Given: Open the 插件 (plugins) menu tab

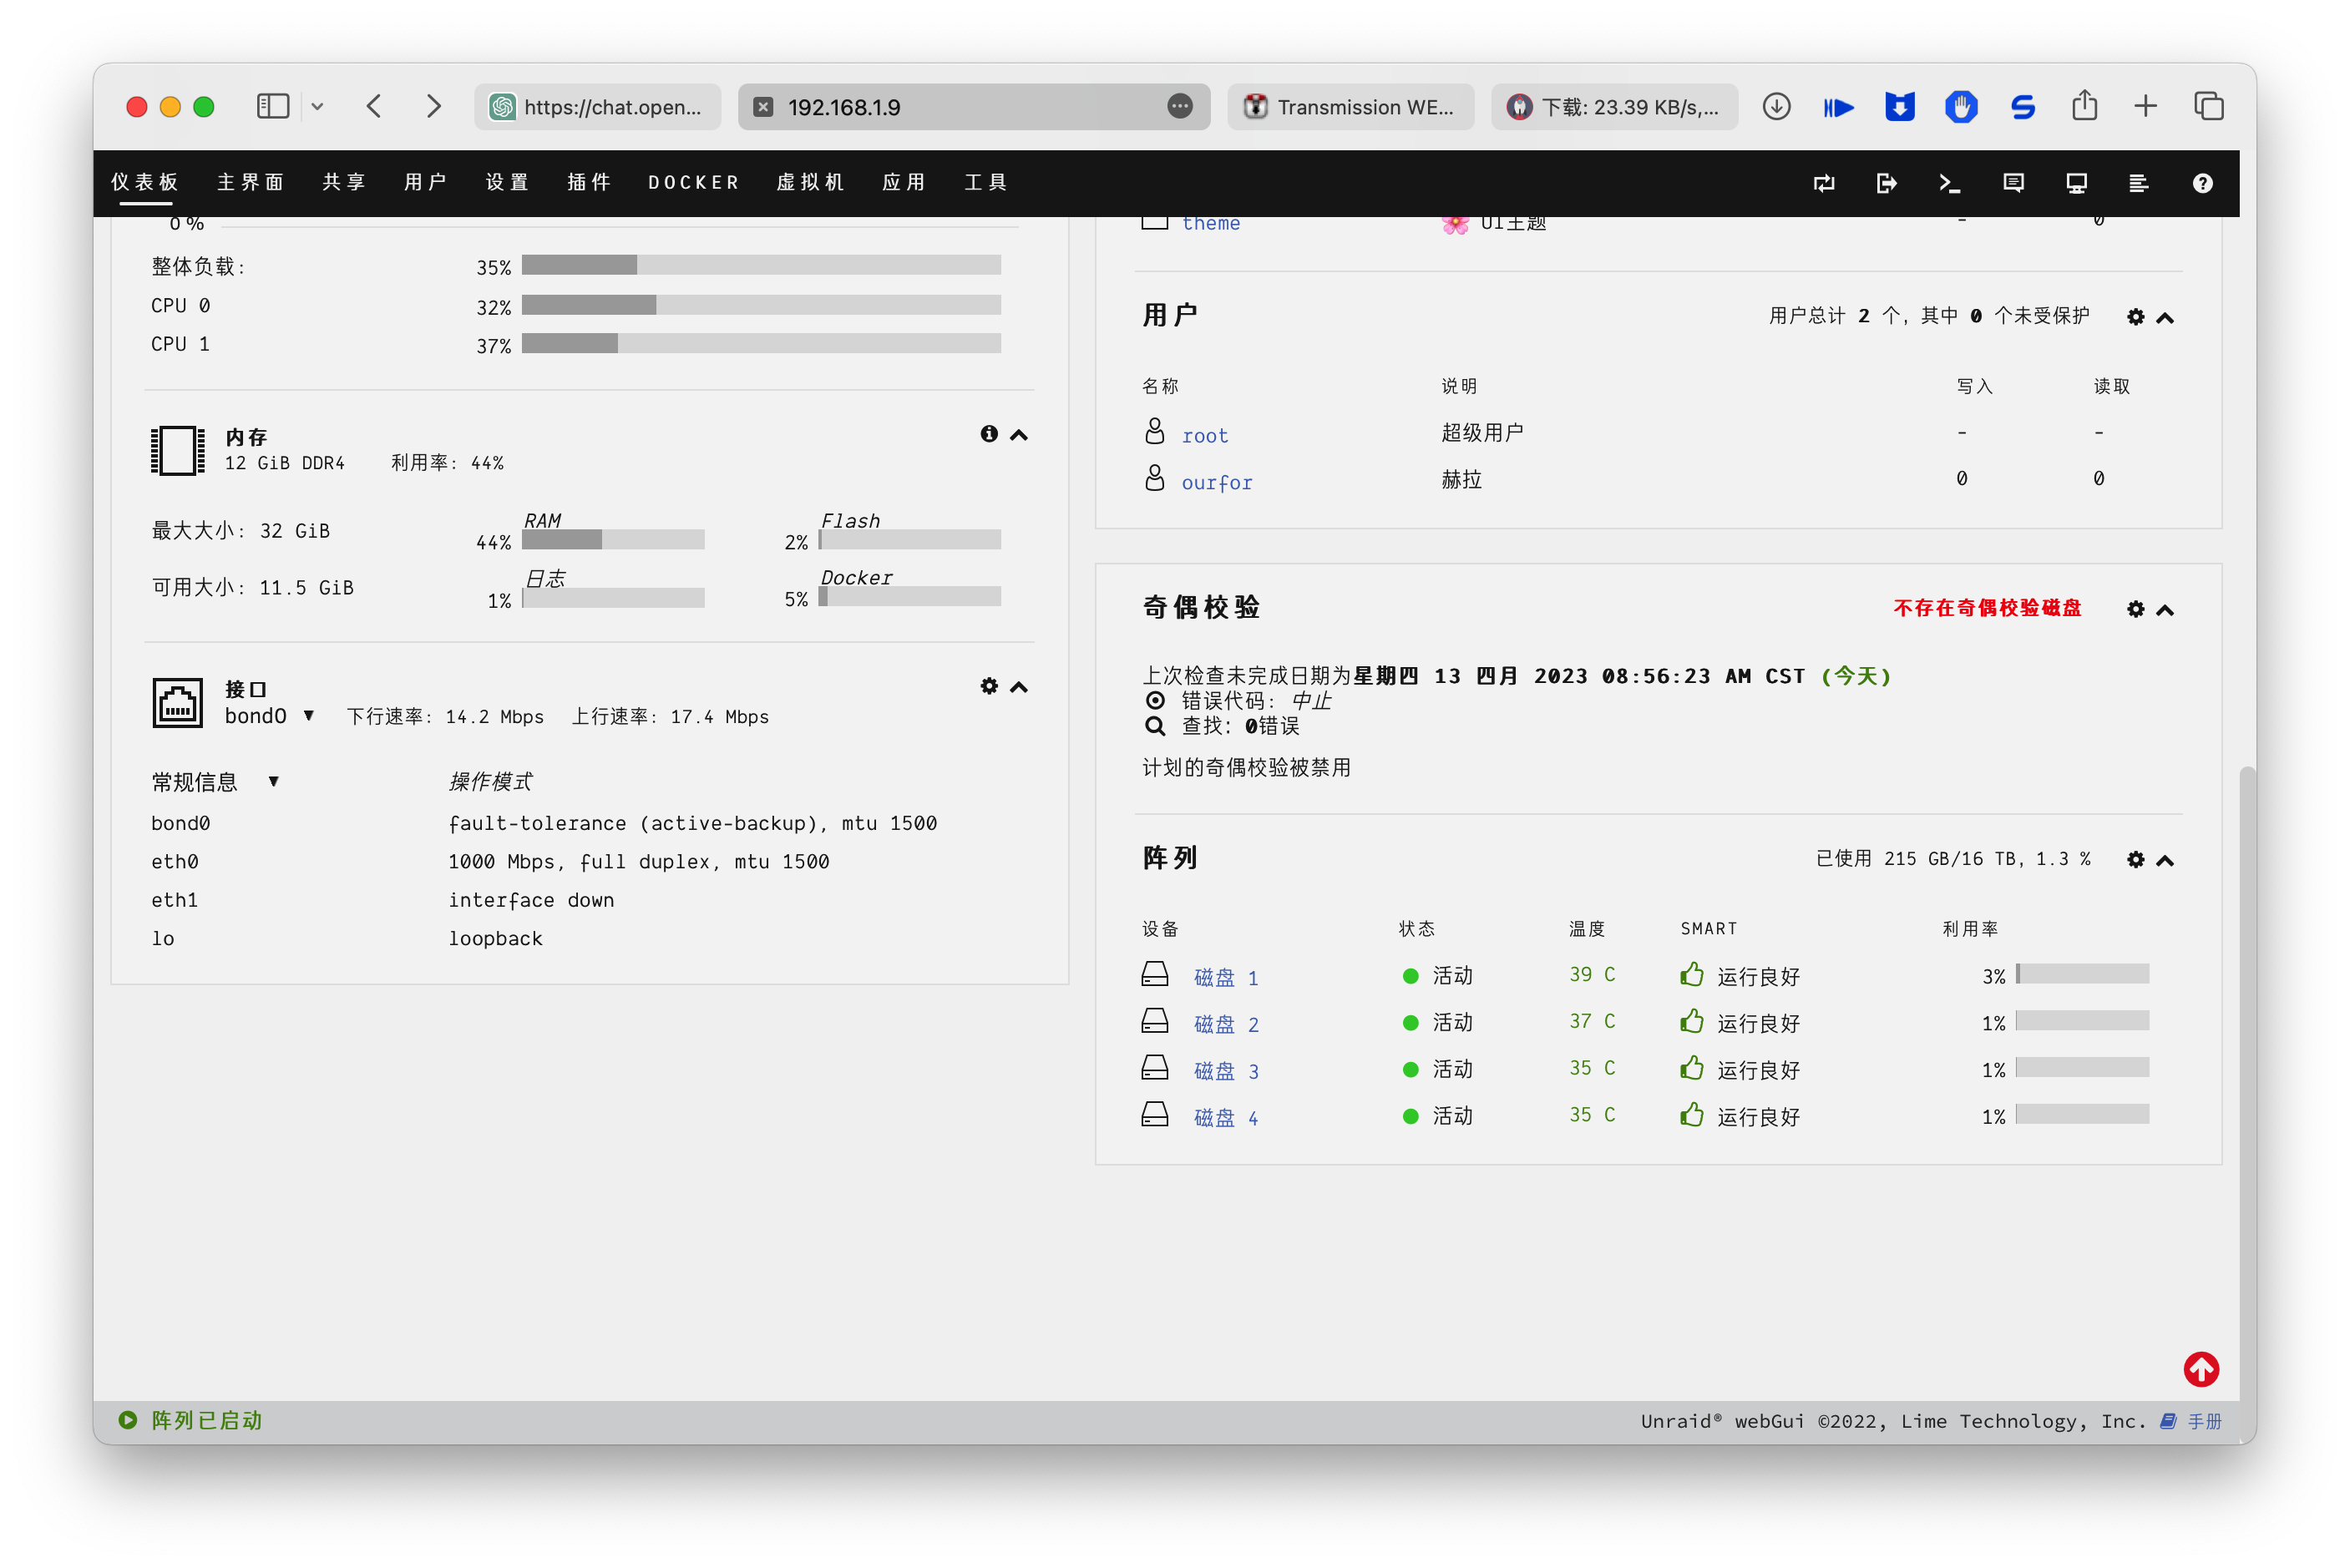Looking at the screenshot, I should (x=589, y=182).
